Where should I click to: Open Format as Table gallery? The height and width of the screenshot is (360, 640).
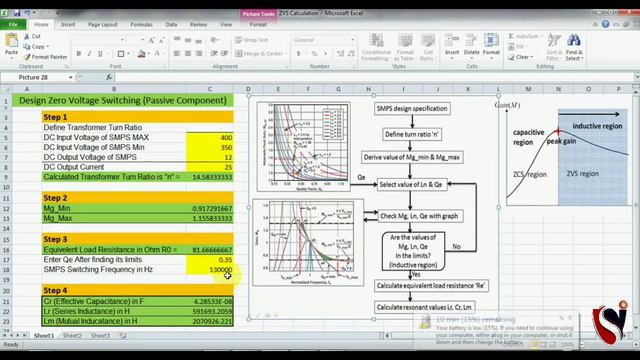[x=405, y=47]
